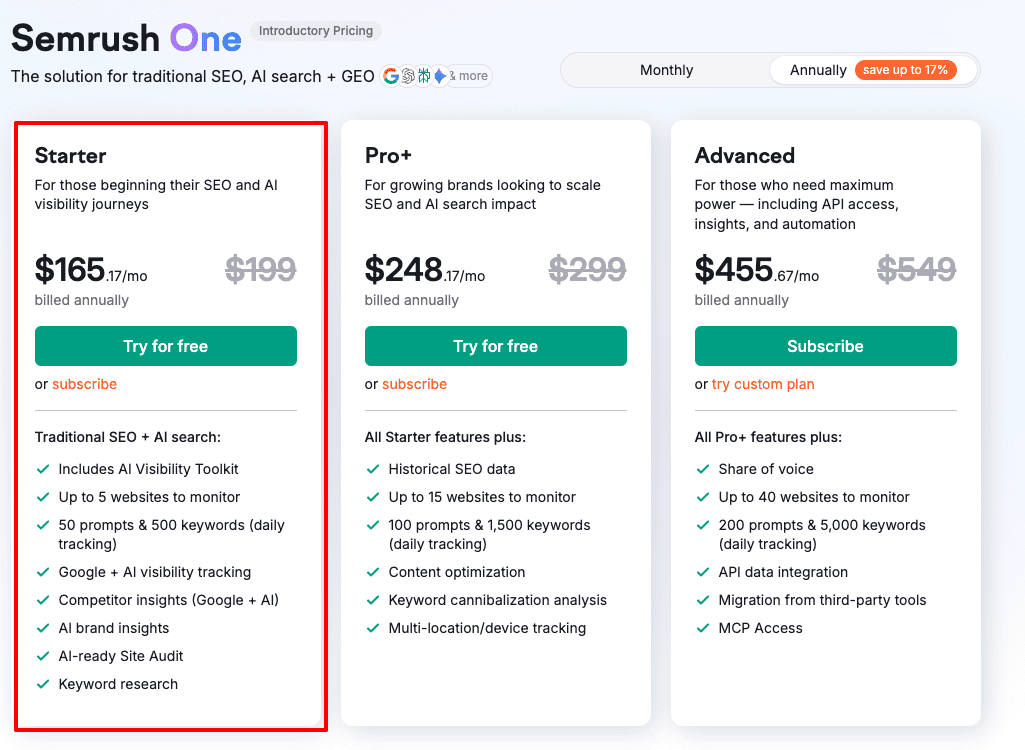This screenshot has height=750, width=1025.
Task: Switch billing to Monthly
Action: (666, 70)
